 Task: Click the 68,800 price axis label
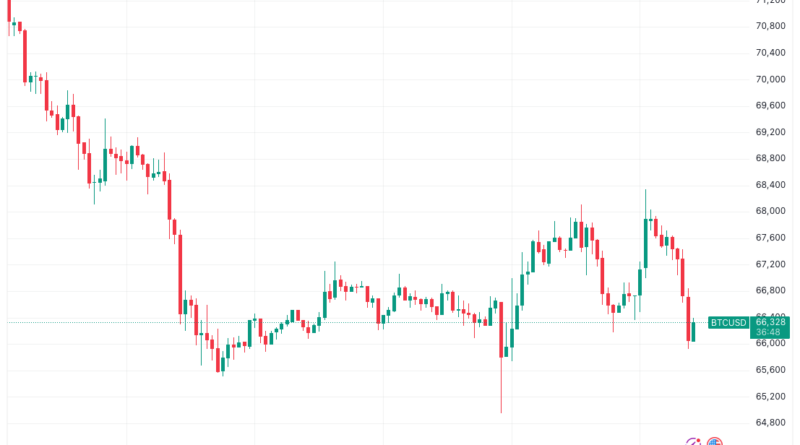pos(770,158)
